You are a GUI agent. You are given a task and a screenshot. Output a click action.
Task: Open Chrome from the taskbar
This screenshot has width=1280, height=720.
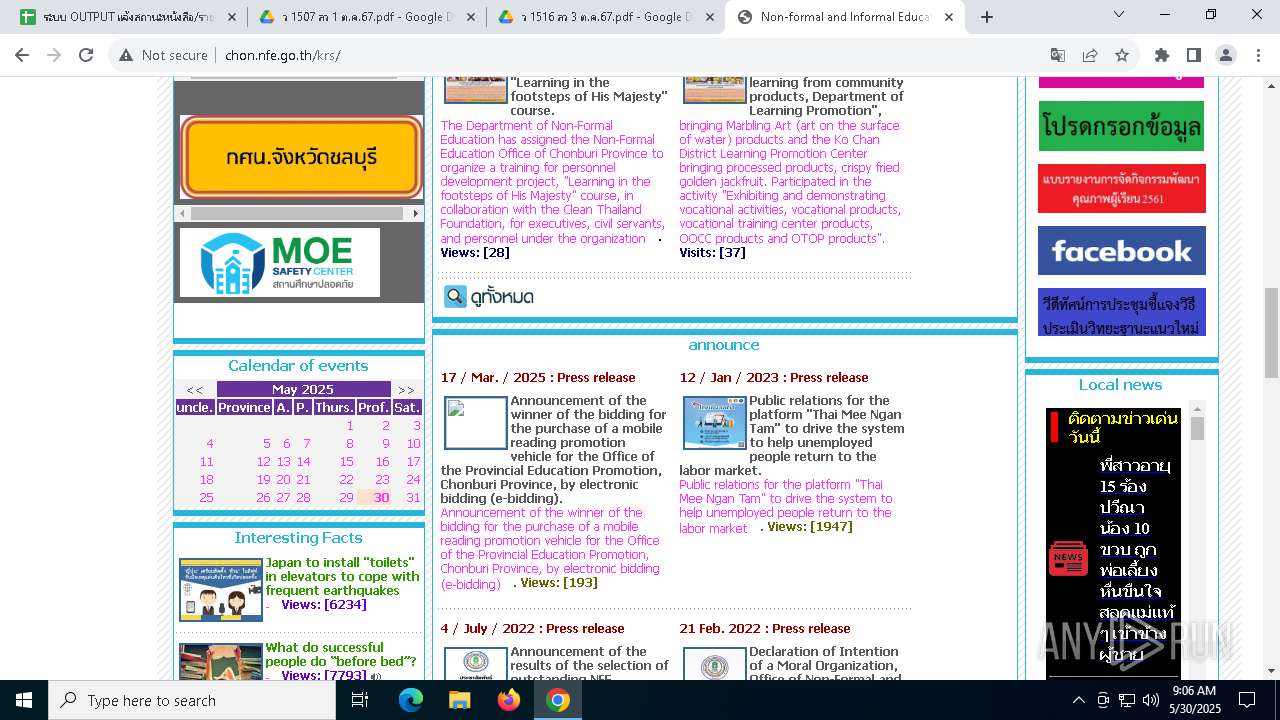pyautogui.click(x=558, y=700)
